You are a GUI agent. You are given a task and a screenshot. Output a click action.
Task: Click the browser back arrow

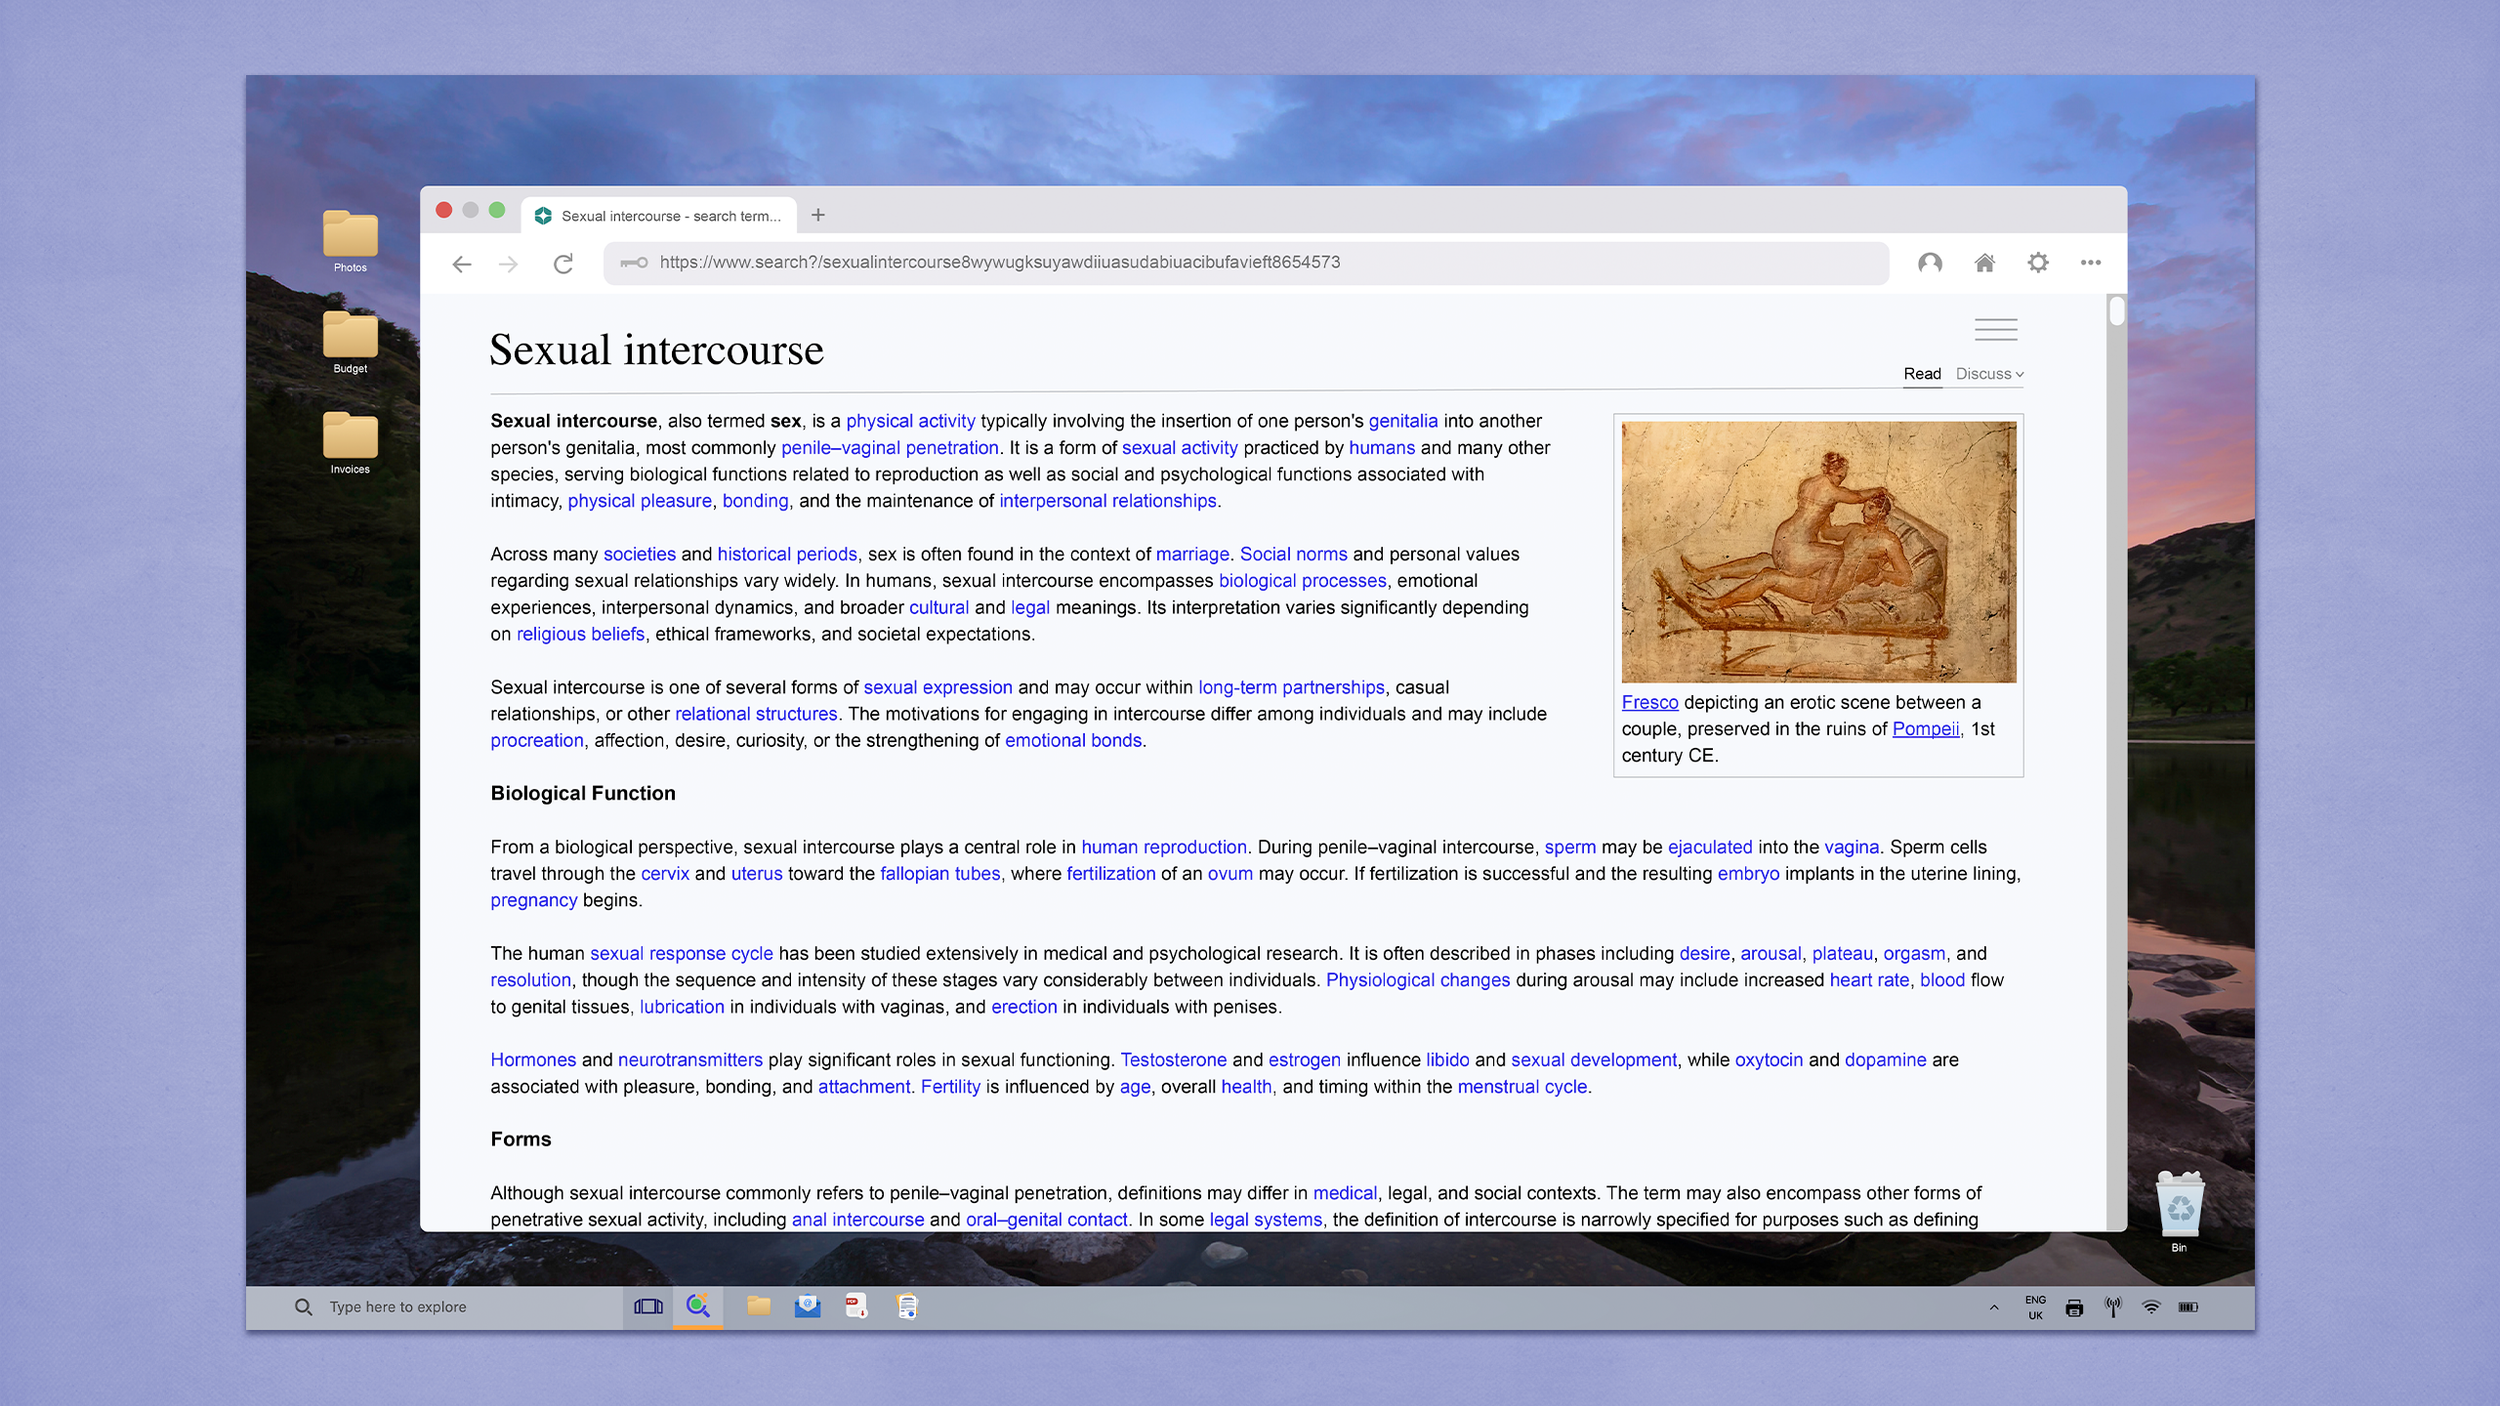coord(461,264)
